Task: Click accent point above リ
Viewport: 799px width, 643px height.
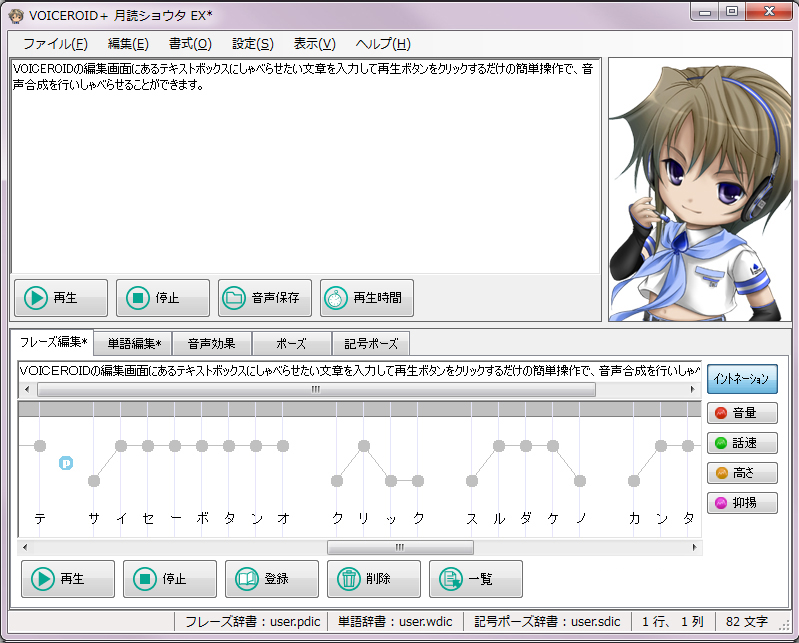Action: [x=364, y=446]
